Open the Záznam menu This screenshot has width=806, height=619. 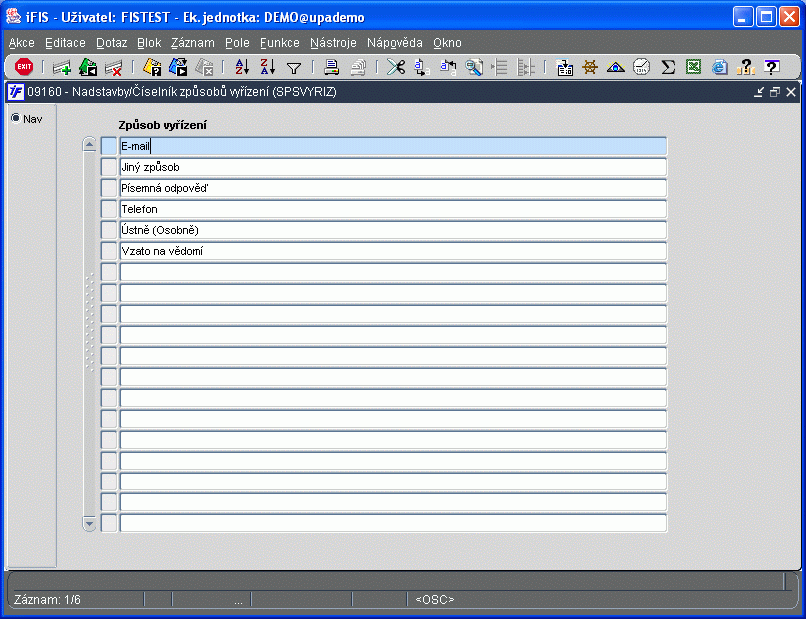coord(193,43)
